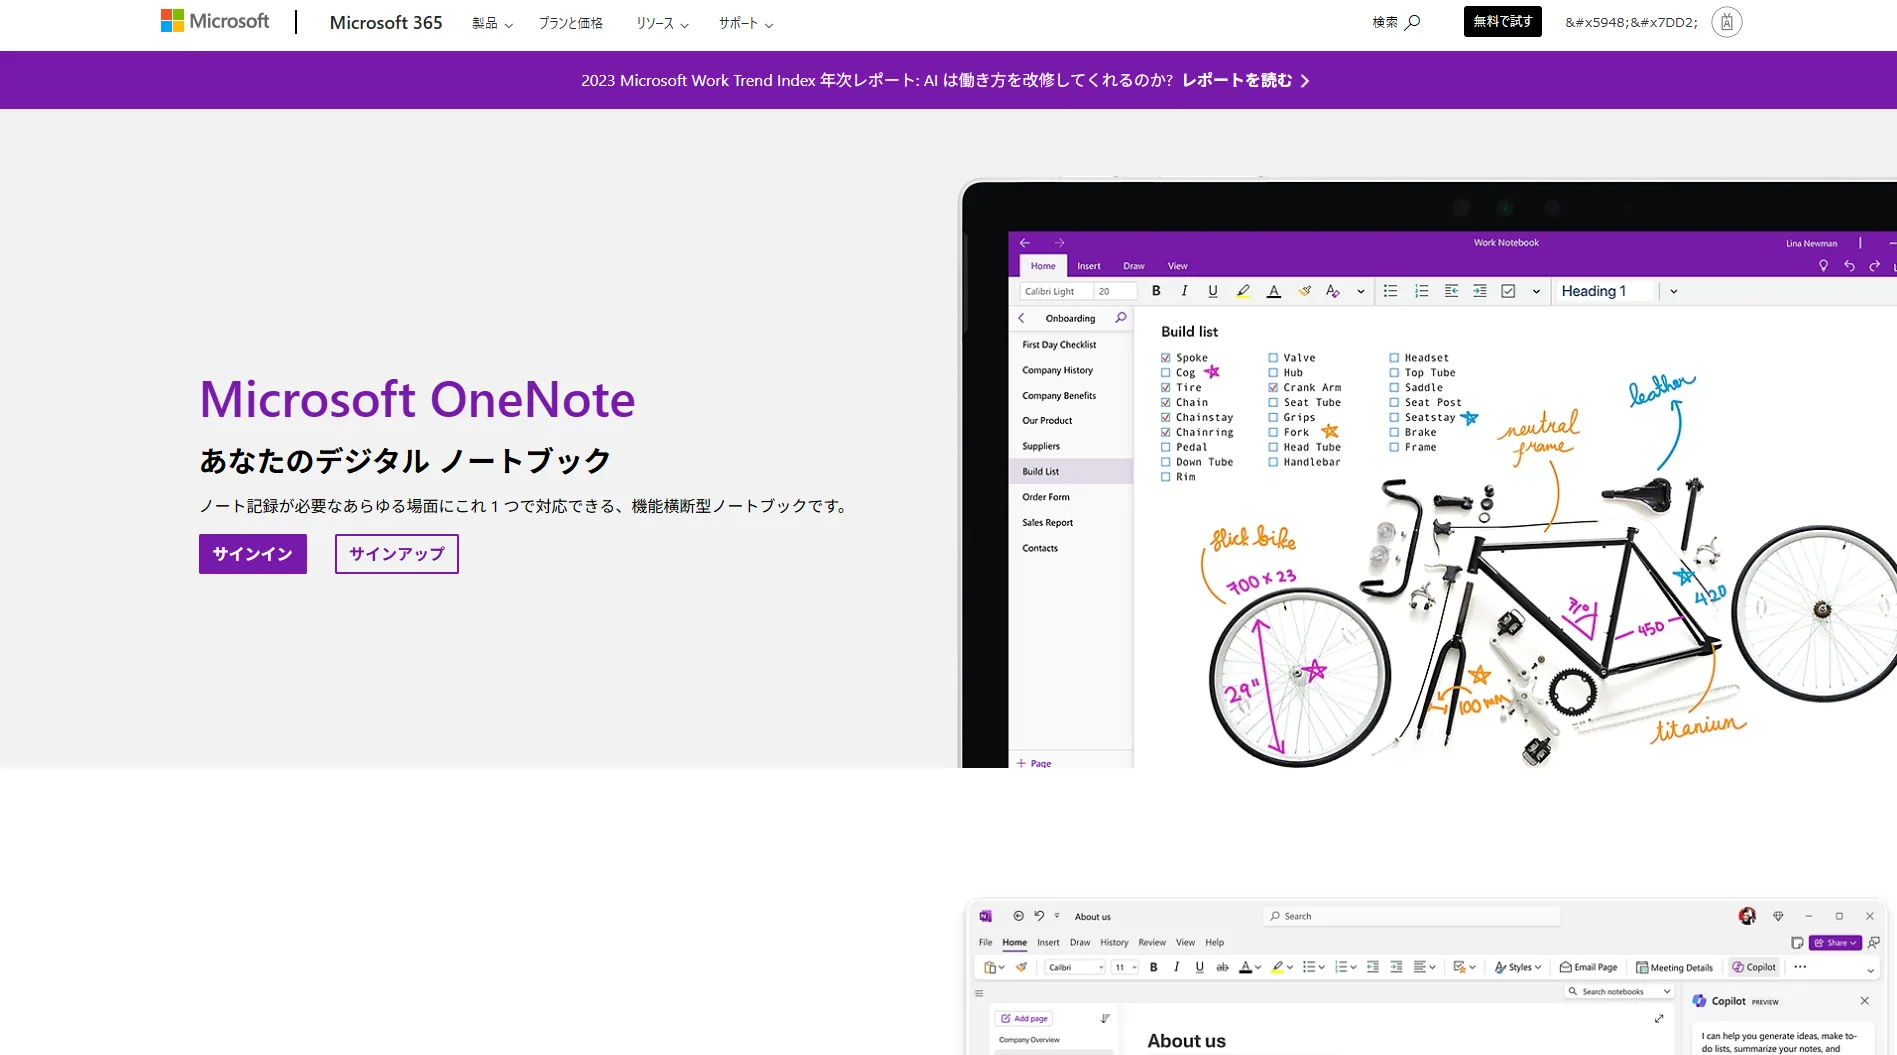The height and width of the screenshot is (1055, 1897).
Task: Open Review tab in desktop OneNote window
Action: (x=1152, y=942)
